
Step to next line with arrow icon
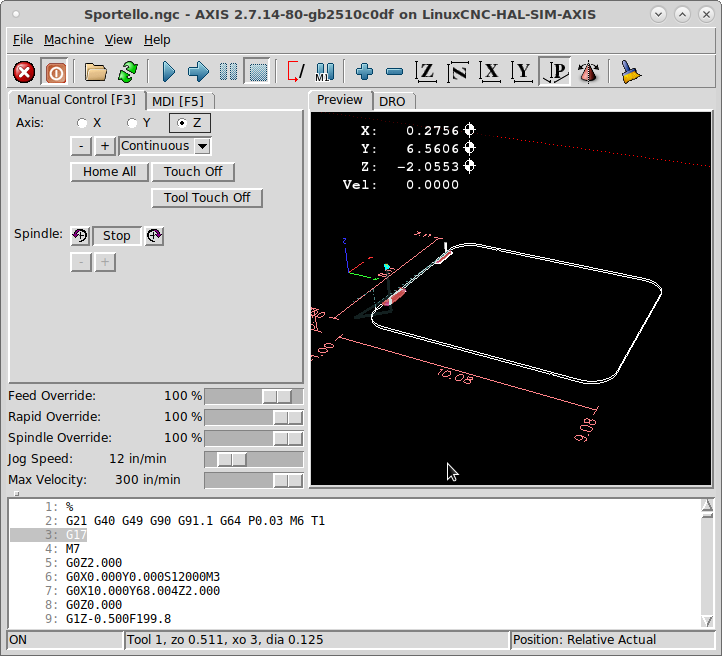pos(198,72)
